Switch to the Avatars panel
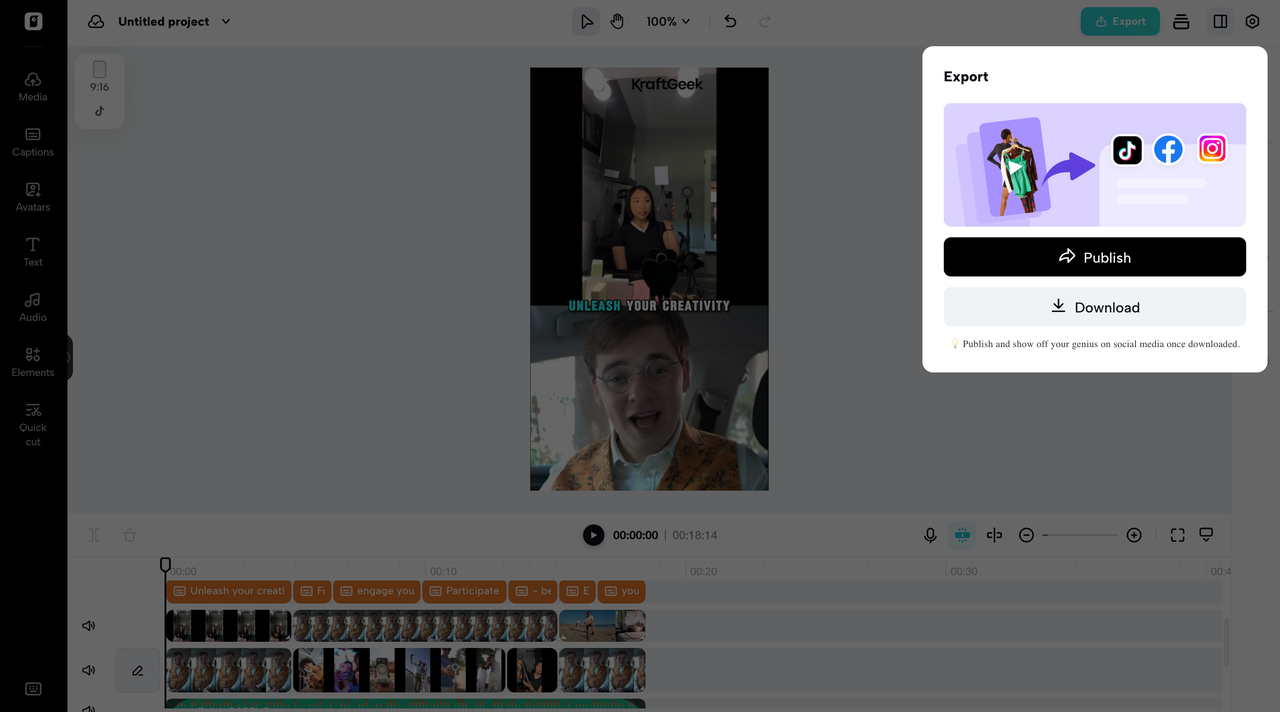 33,198
